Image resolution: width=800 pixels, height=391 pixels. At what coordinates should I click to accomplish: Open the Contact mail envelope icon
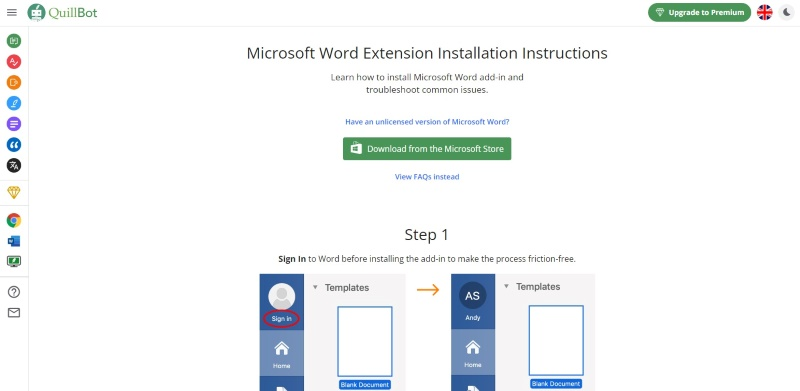(x=14, y=312)
